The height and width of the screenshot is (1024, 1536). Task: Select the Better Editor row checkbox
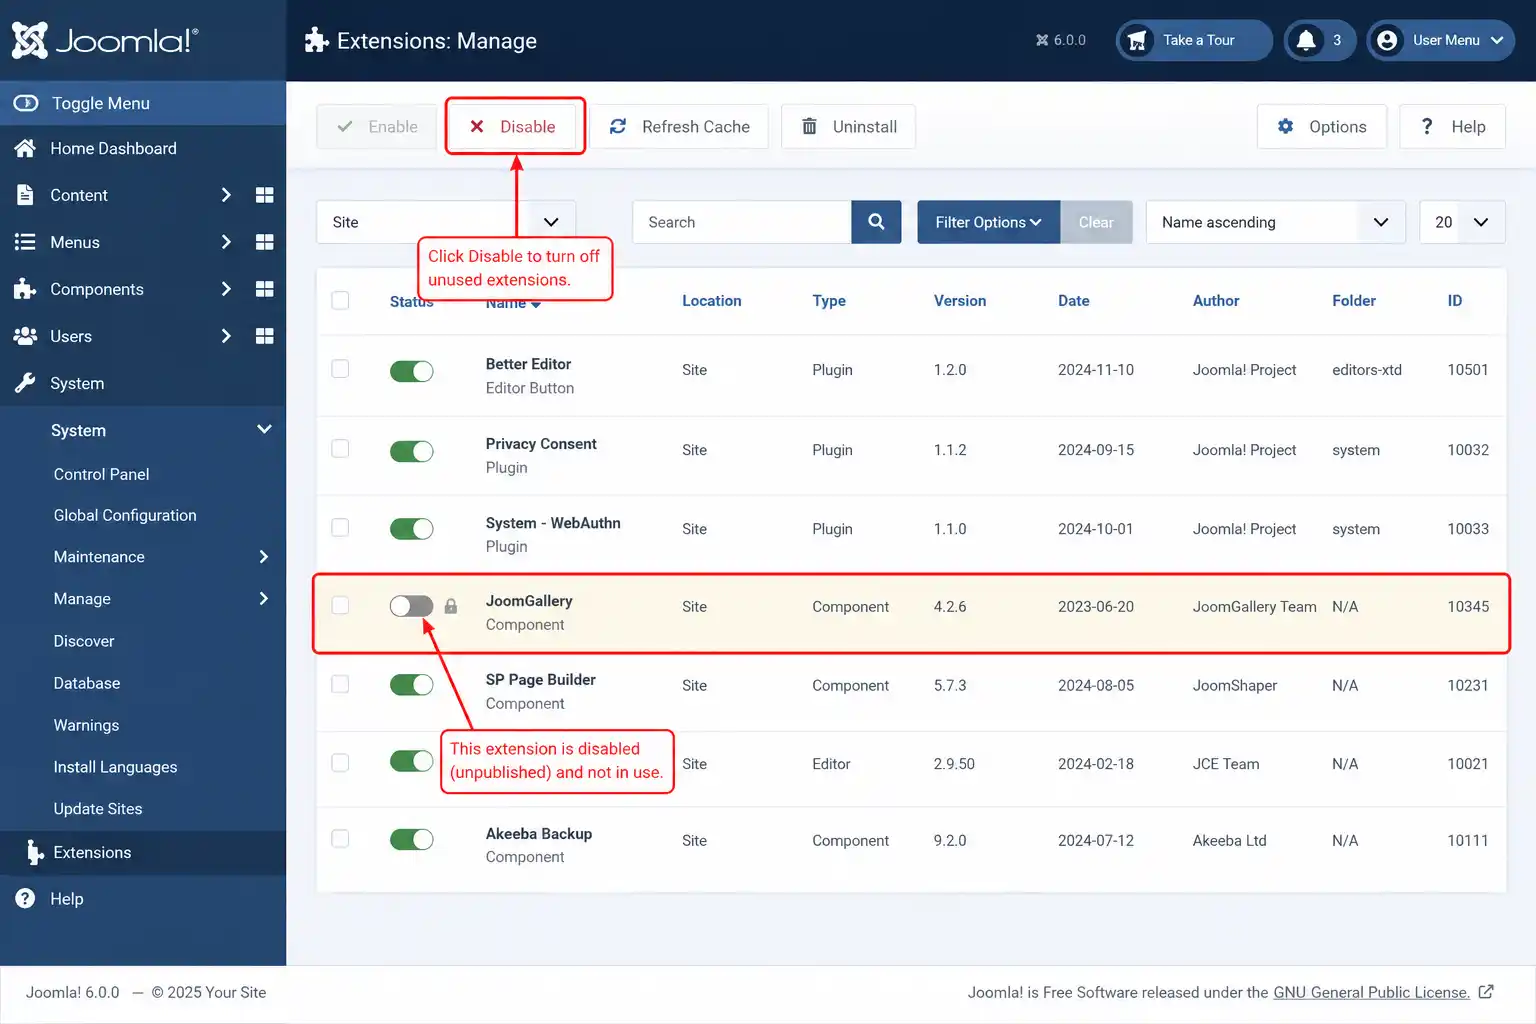tap(340, 369)
